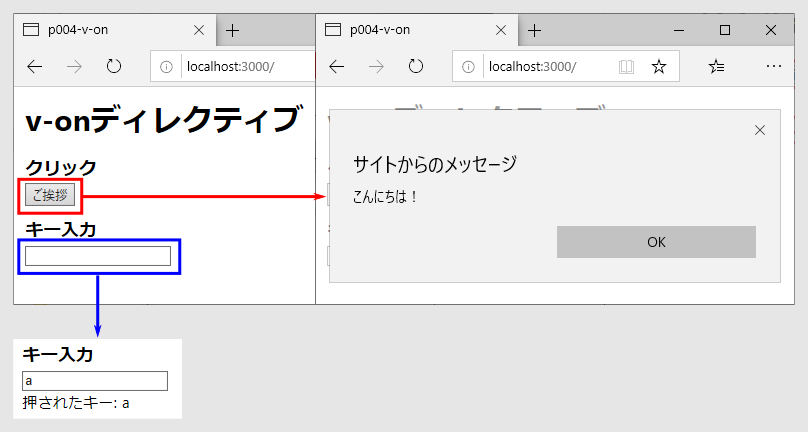Click forward arrow in the right browser window

(376, 67)
